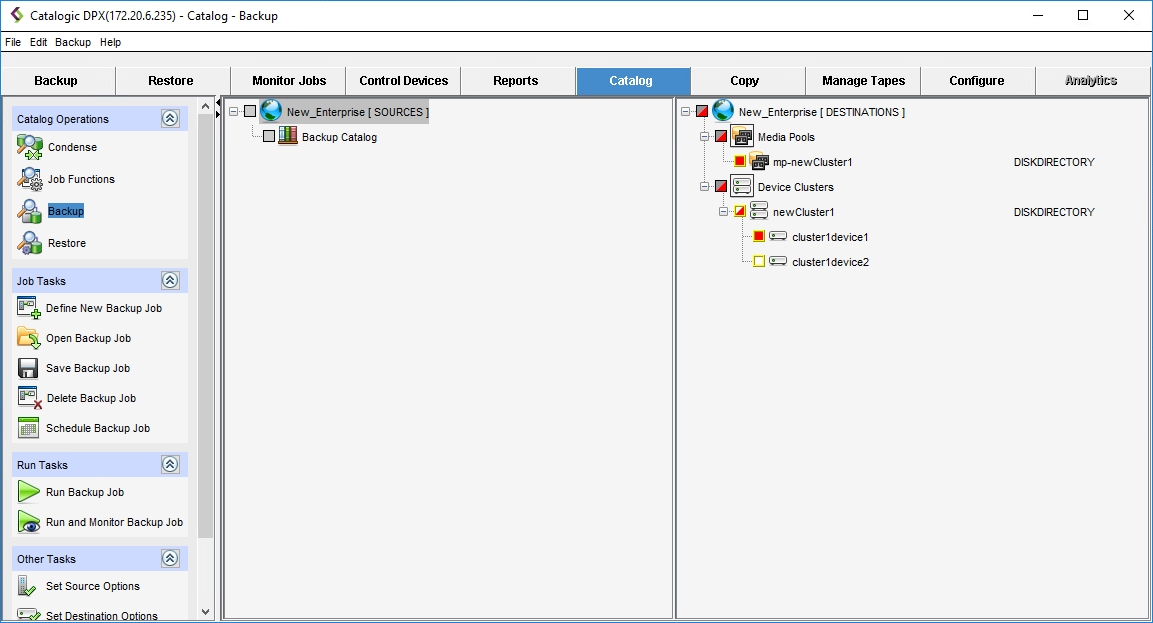
Task: Click the Open Backup Job link
Action: (x=88, y=338)
